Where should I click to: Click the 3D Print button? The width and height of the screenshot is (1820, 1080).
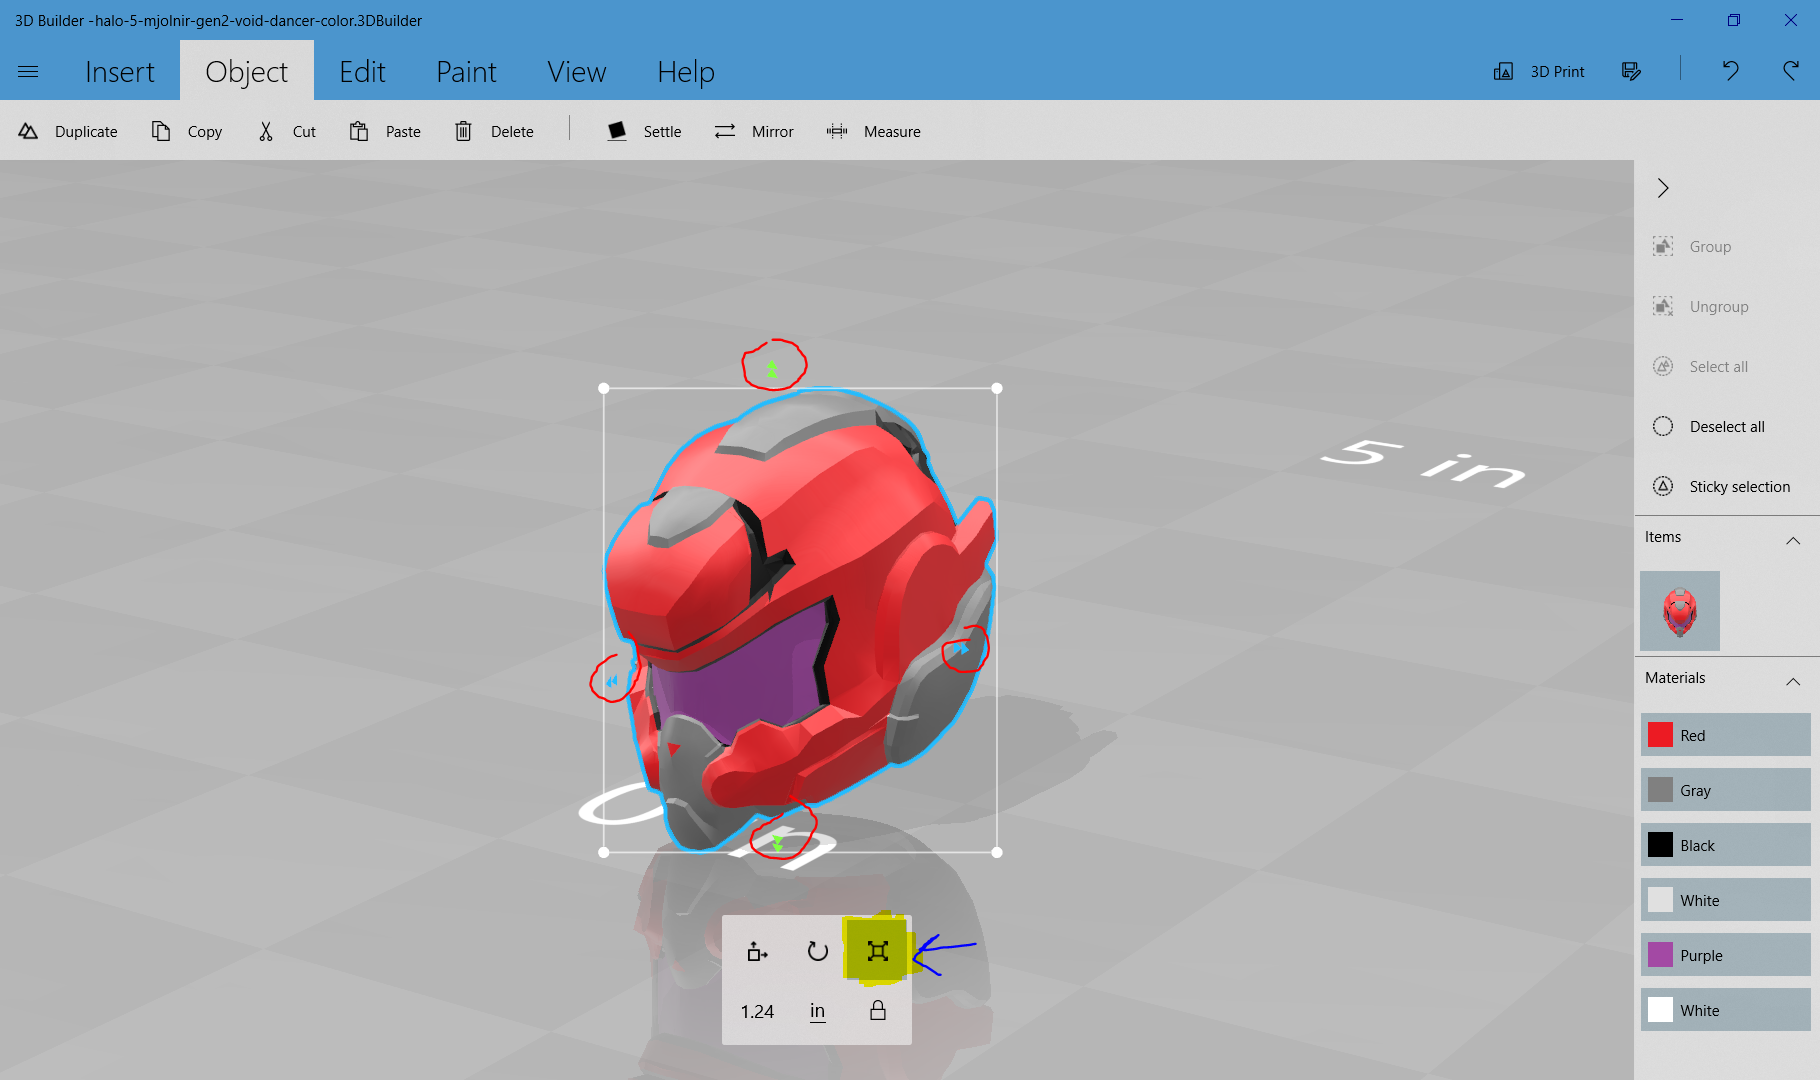click(x=1539, y=71)
